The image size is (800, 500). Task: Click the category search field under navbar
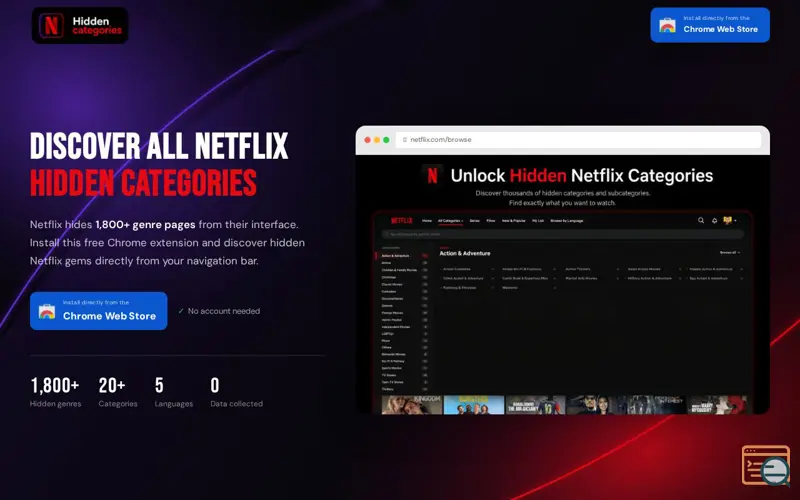click(x=563, y=234)
